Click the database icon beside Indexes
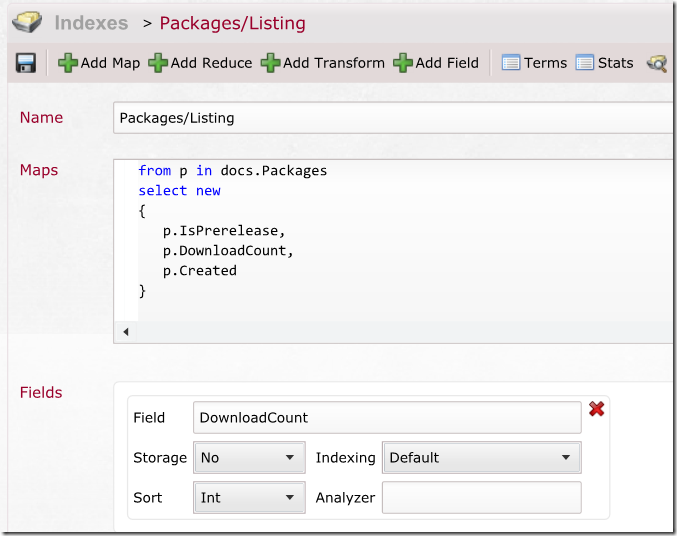 (x=27, y=22)
